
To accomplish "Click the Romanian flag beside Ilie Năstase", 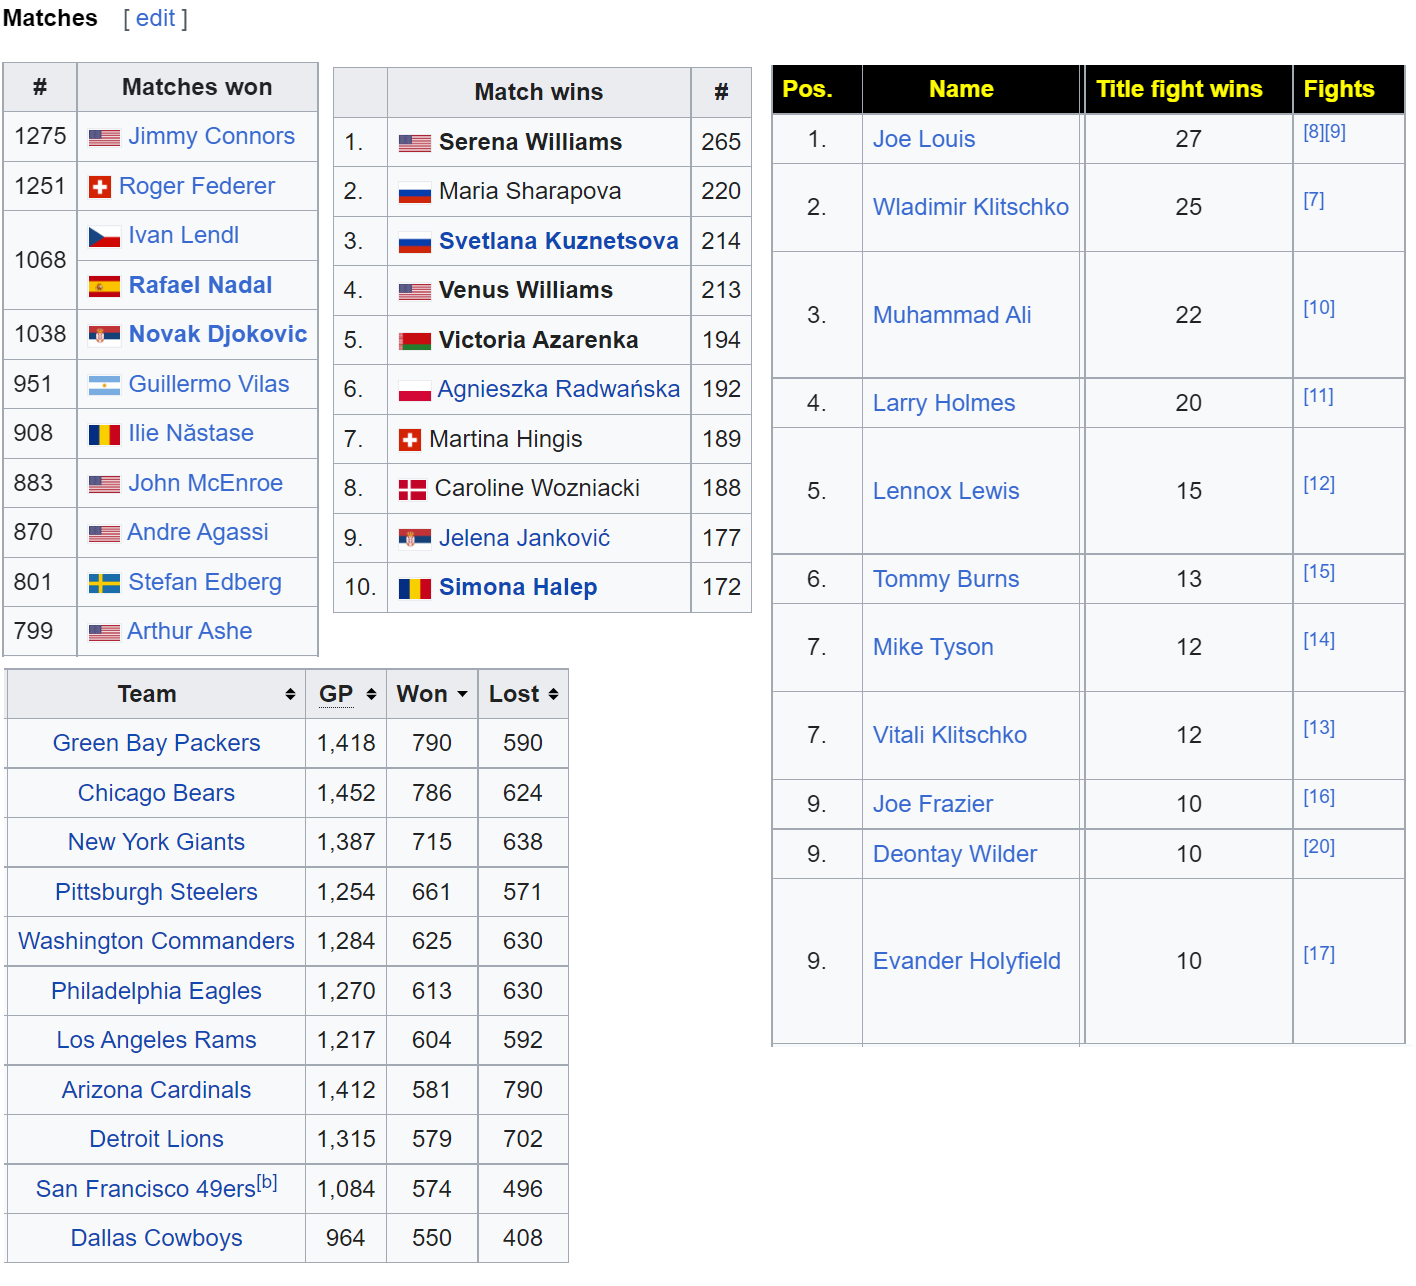I will click(104, 435).
